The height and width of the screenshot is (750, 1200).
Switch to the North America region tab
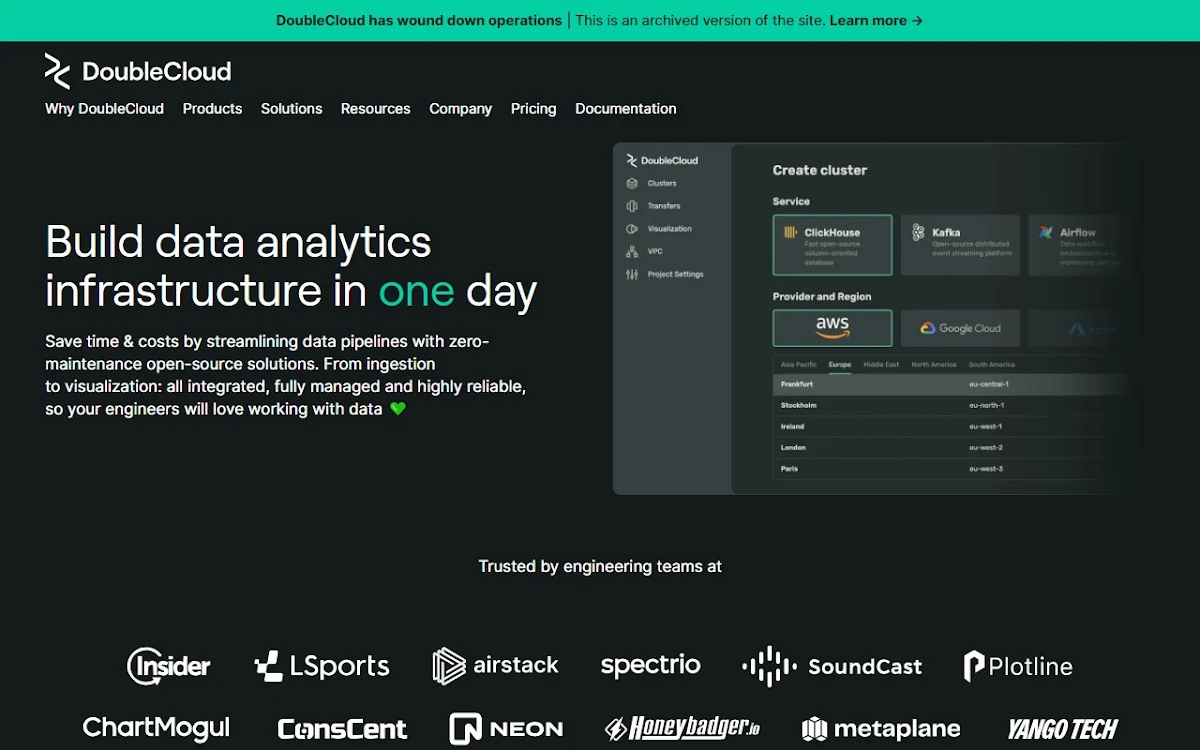pos(934,365)
